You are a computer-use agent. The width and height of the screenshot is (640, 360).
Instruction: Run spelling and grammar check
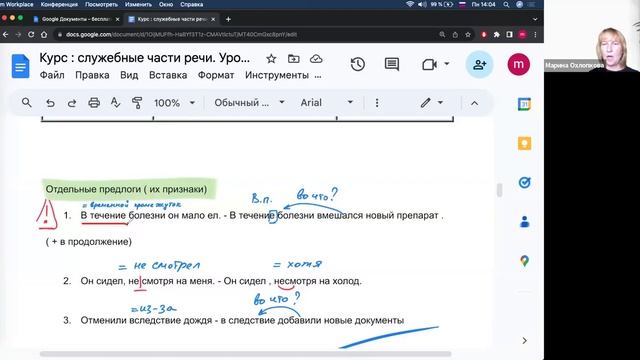click(x=116, y=103)
